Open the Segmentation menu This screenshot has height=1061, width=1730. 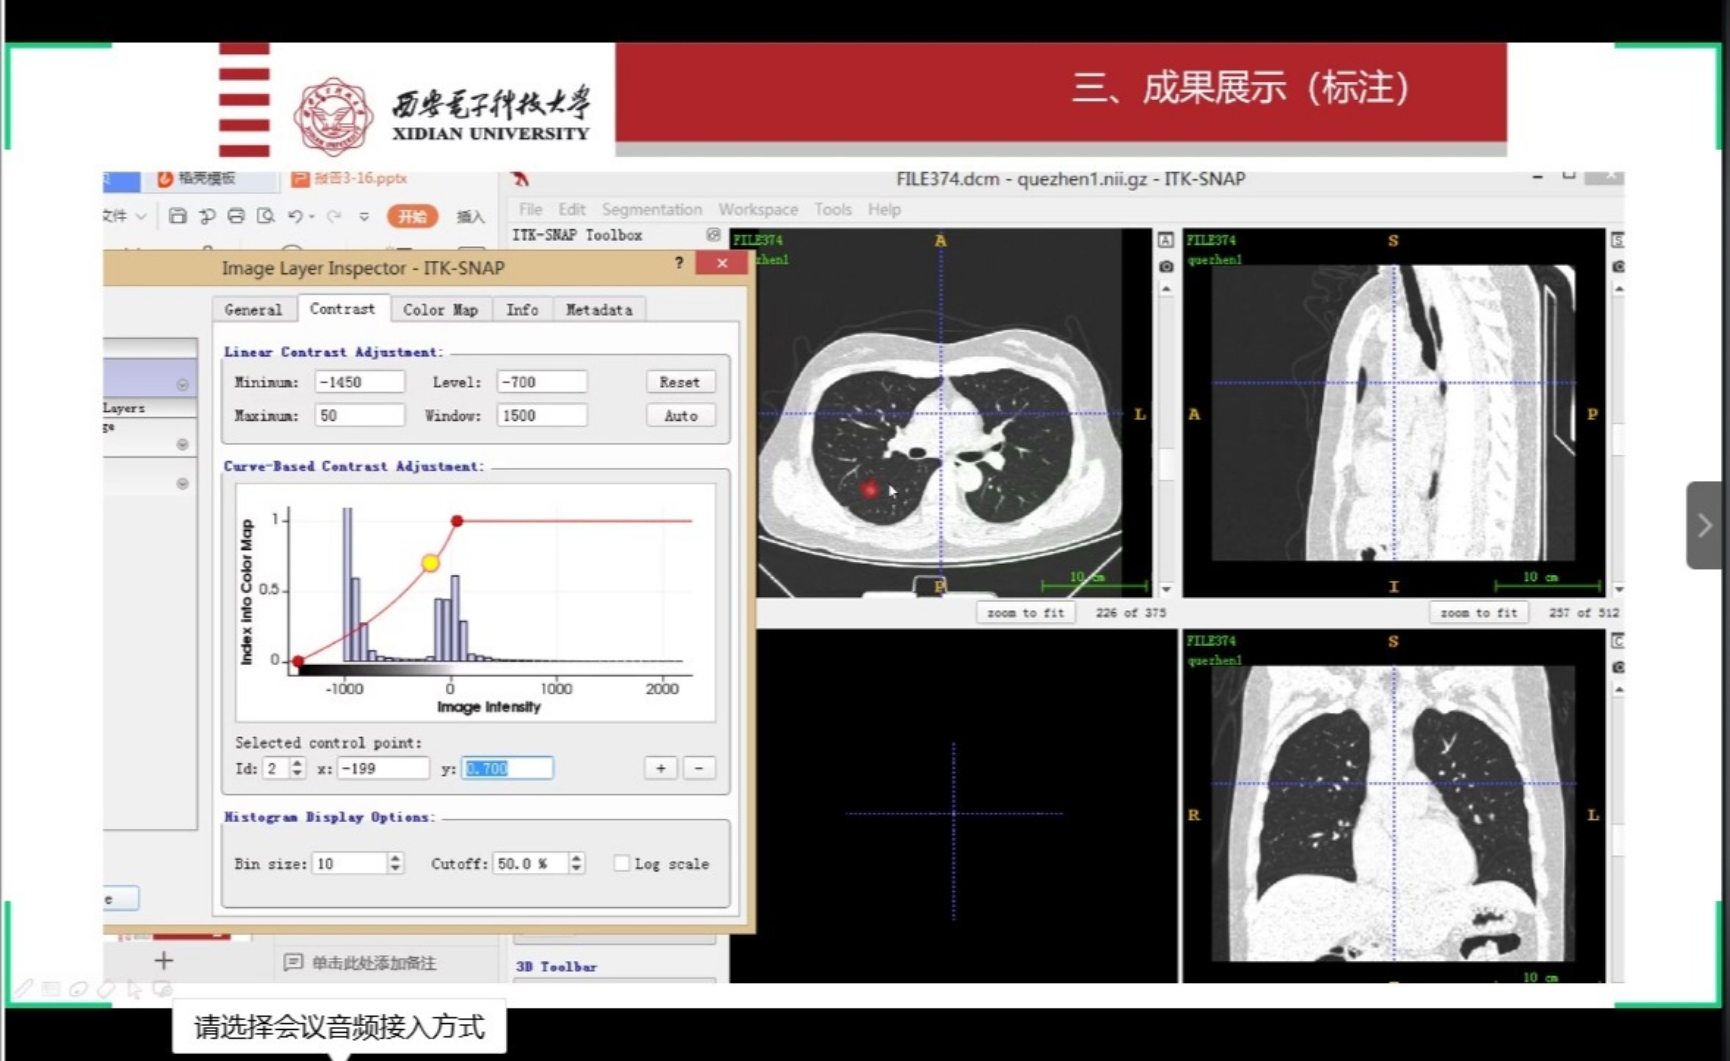point(651,209)
